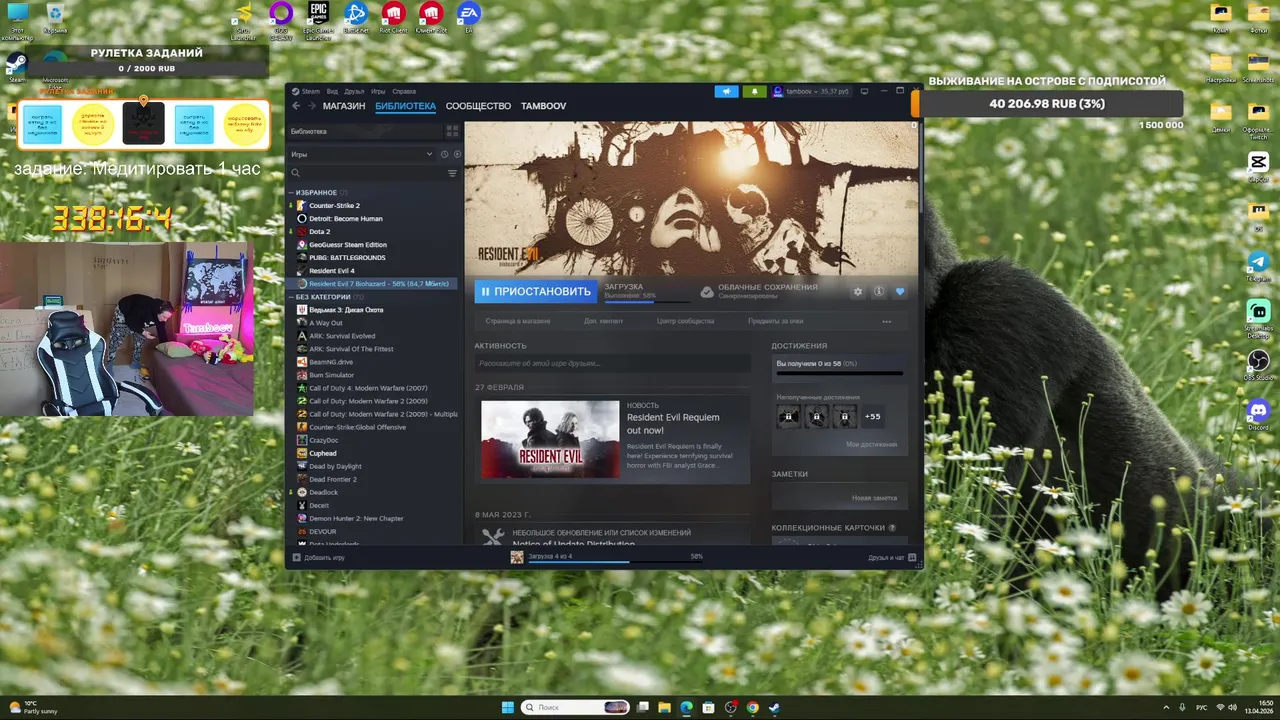
Task: Click the Steam forward navigation arrow
Action: click(311, 106)
